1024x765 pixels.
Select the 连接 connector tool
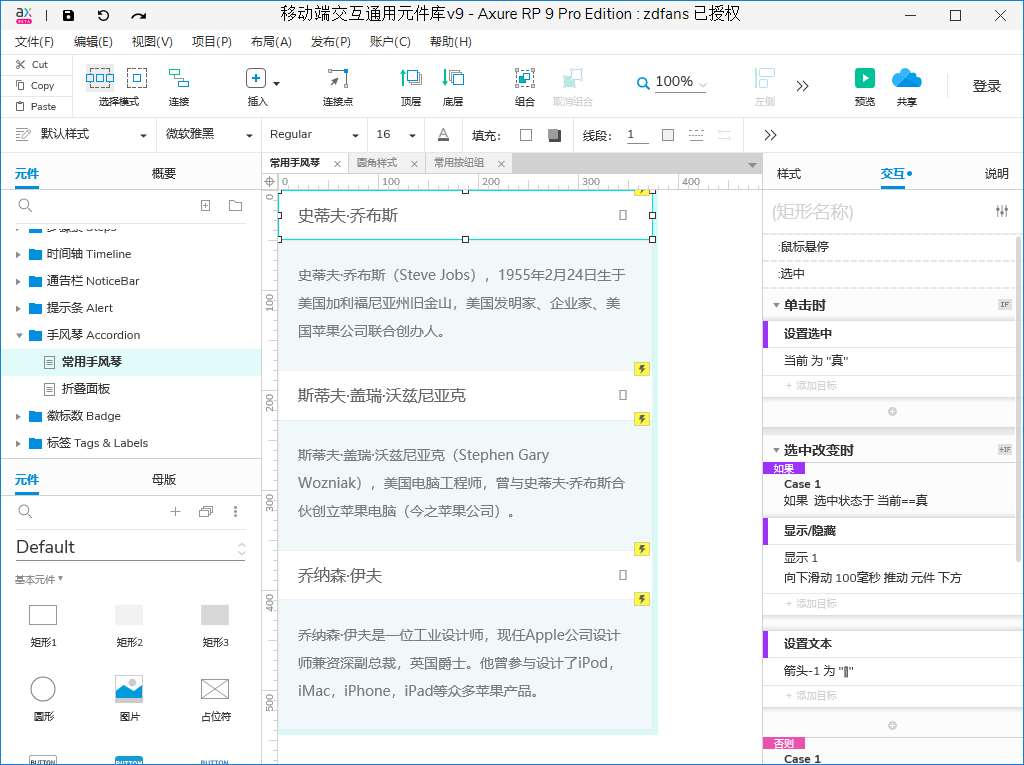tap(178, 86)
